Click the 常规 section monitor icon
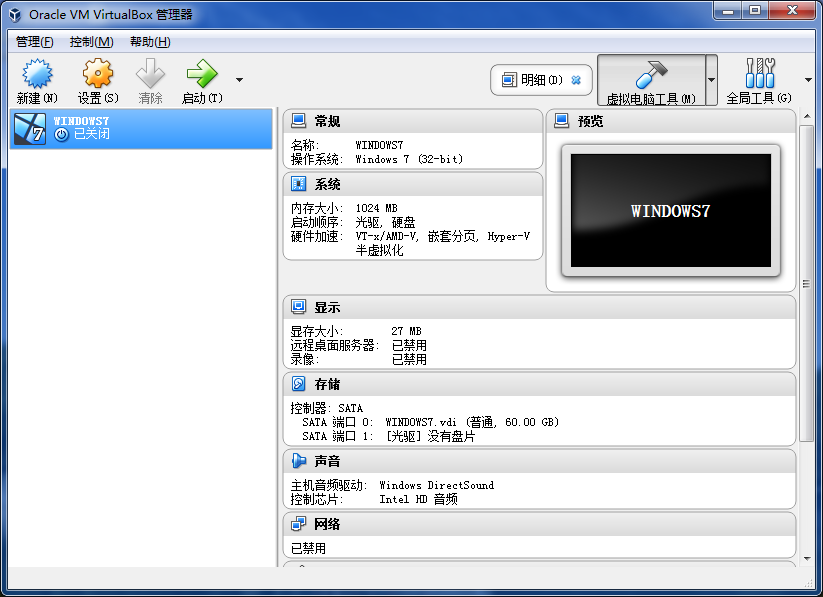Viewport: 823px width, 597px height. pyautogui.click(x=299, y=121)
